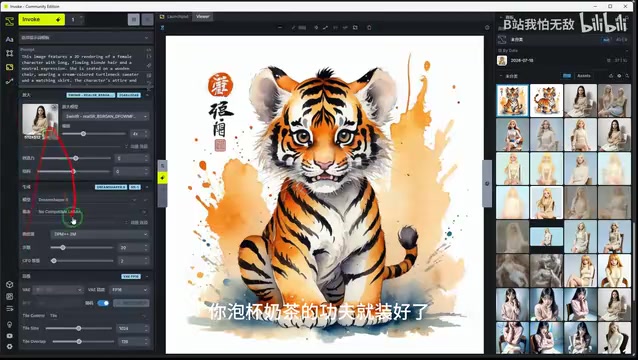
Task: Open the VAE precision FP16 dropdown
Action: [x=129, y=290]
